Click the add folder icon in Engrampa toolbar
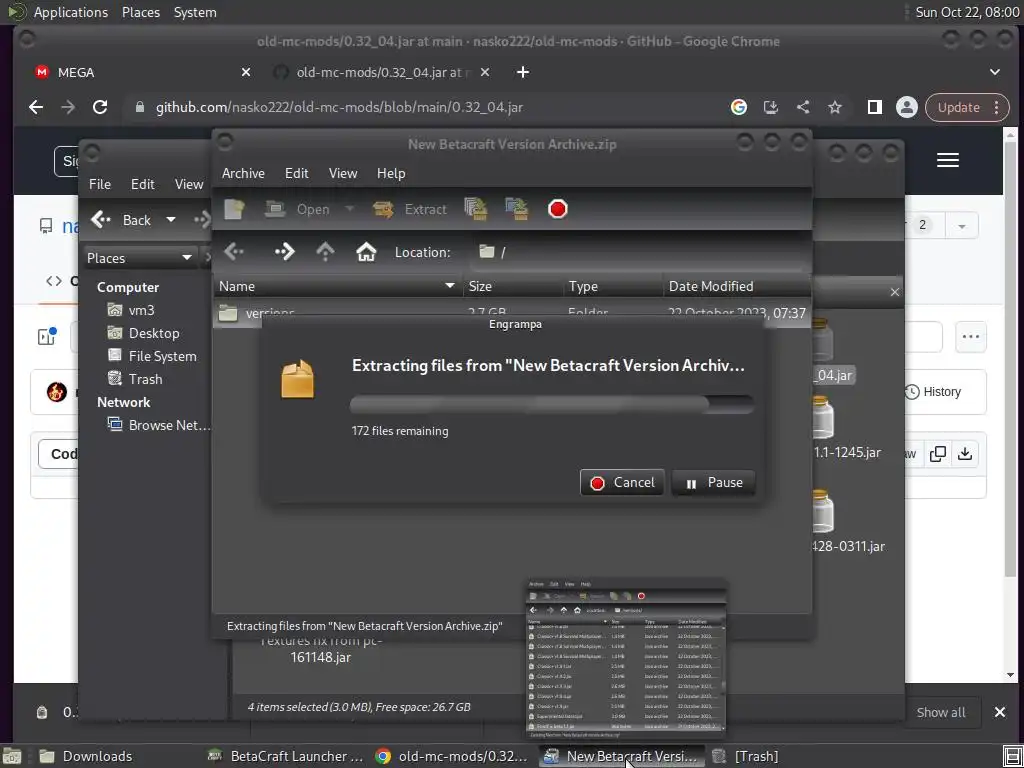 click(517, 210)
